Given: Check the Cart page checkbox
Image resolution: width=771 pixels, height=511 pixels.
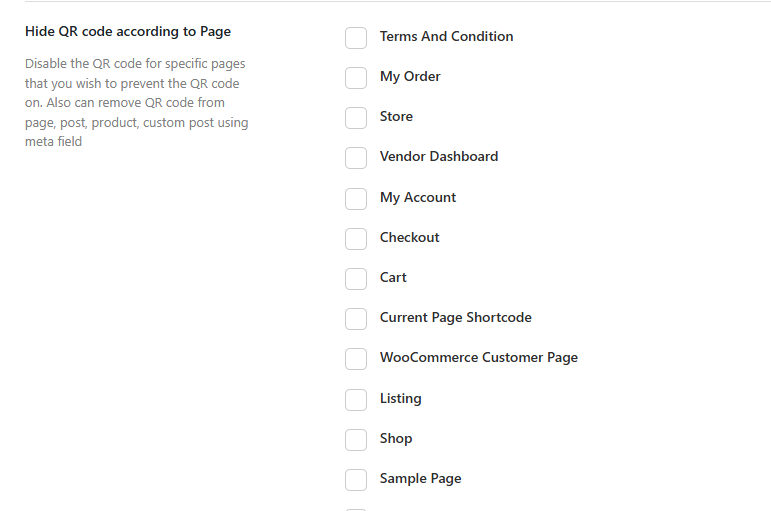Looking at the screenshot, I should tap(356, 279).
